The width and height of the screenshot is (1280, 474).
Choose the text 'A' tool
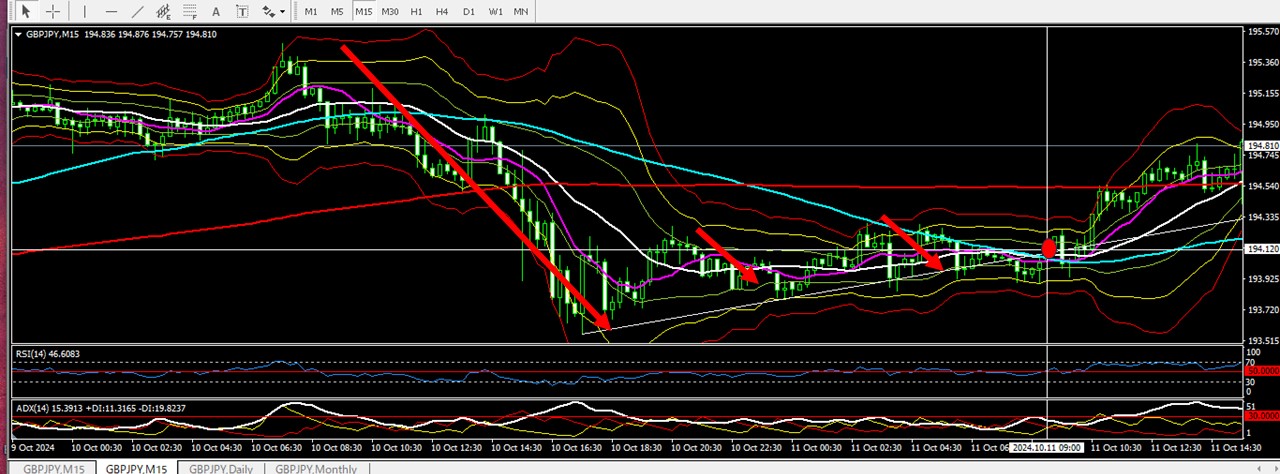pos(215,11)
